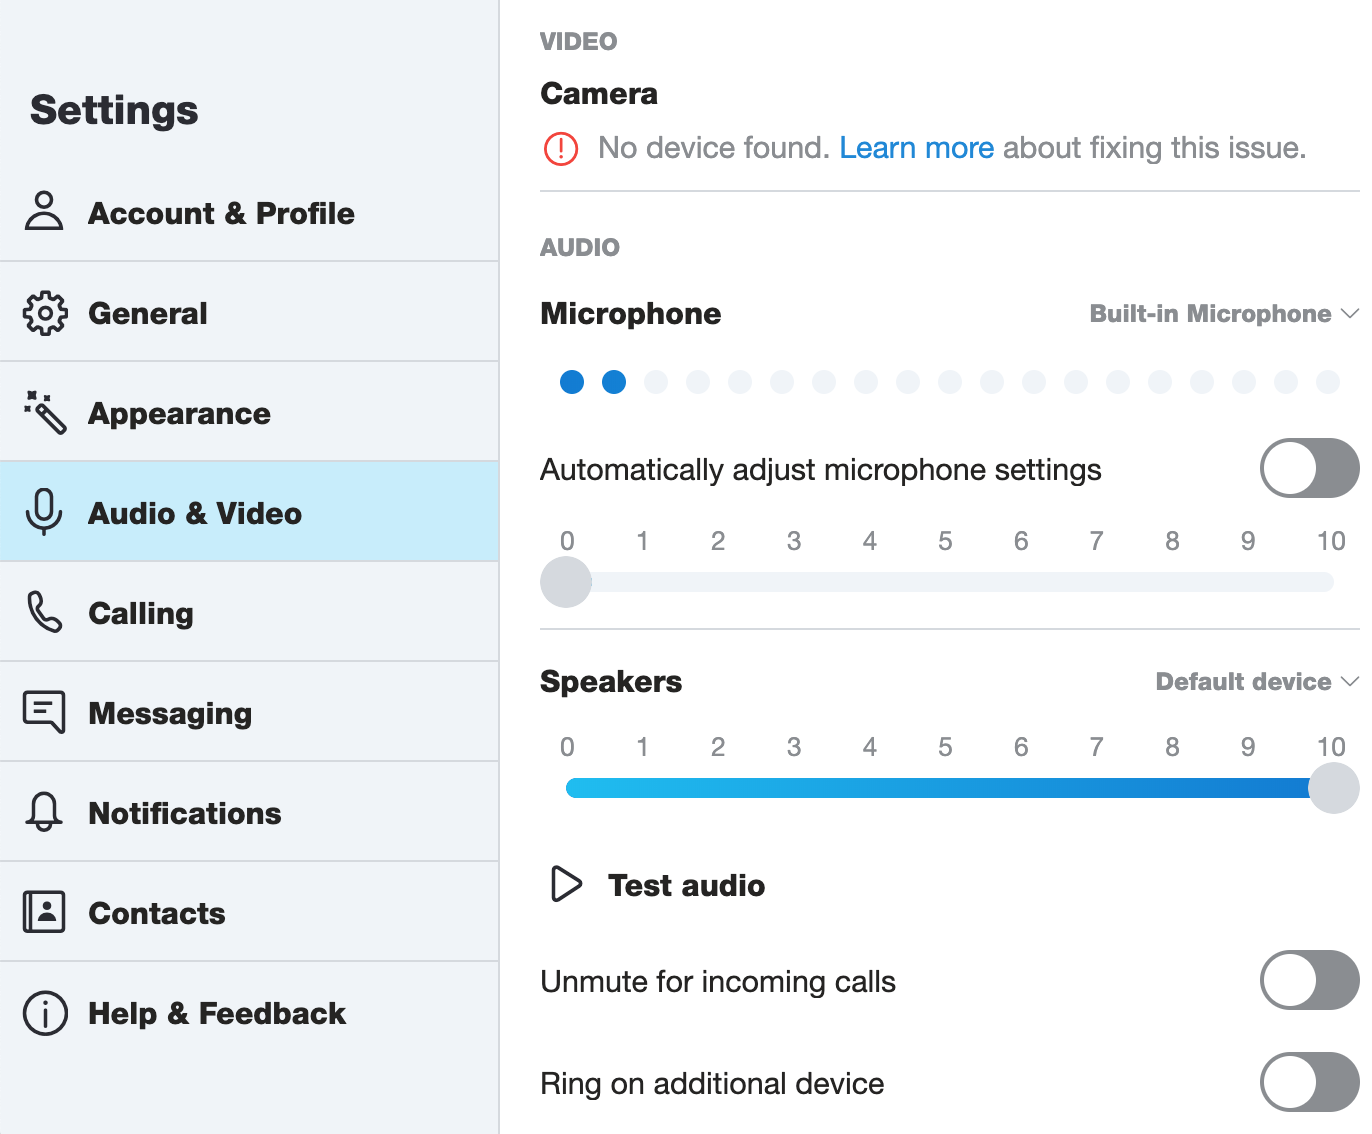Open the Contacts settings label
Viewport: 1372px width, 1134px height.
[x=157, y=913]
